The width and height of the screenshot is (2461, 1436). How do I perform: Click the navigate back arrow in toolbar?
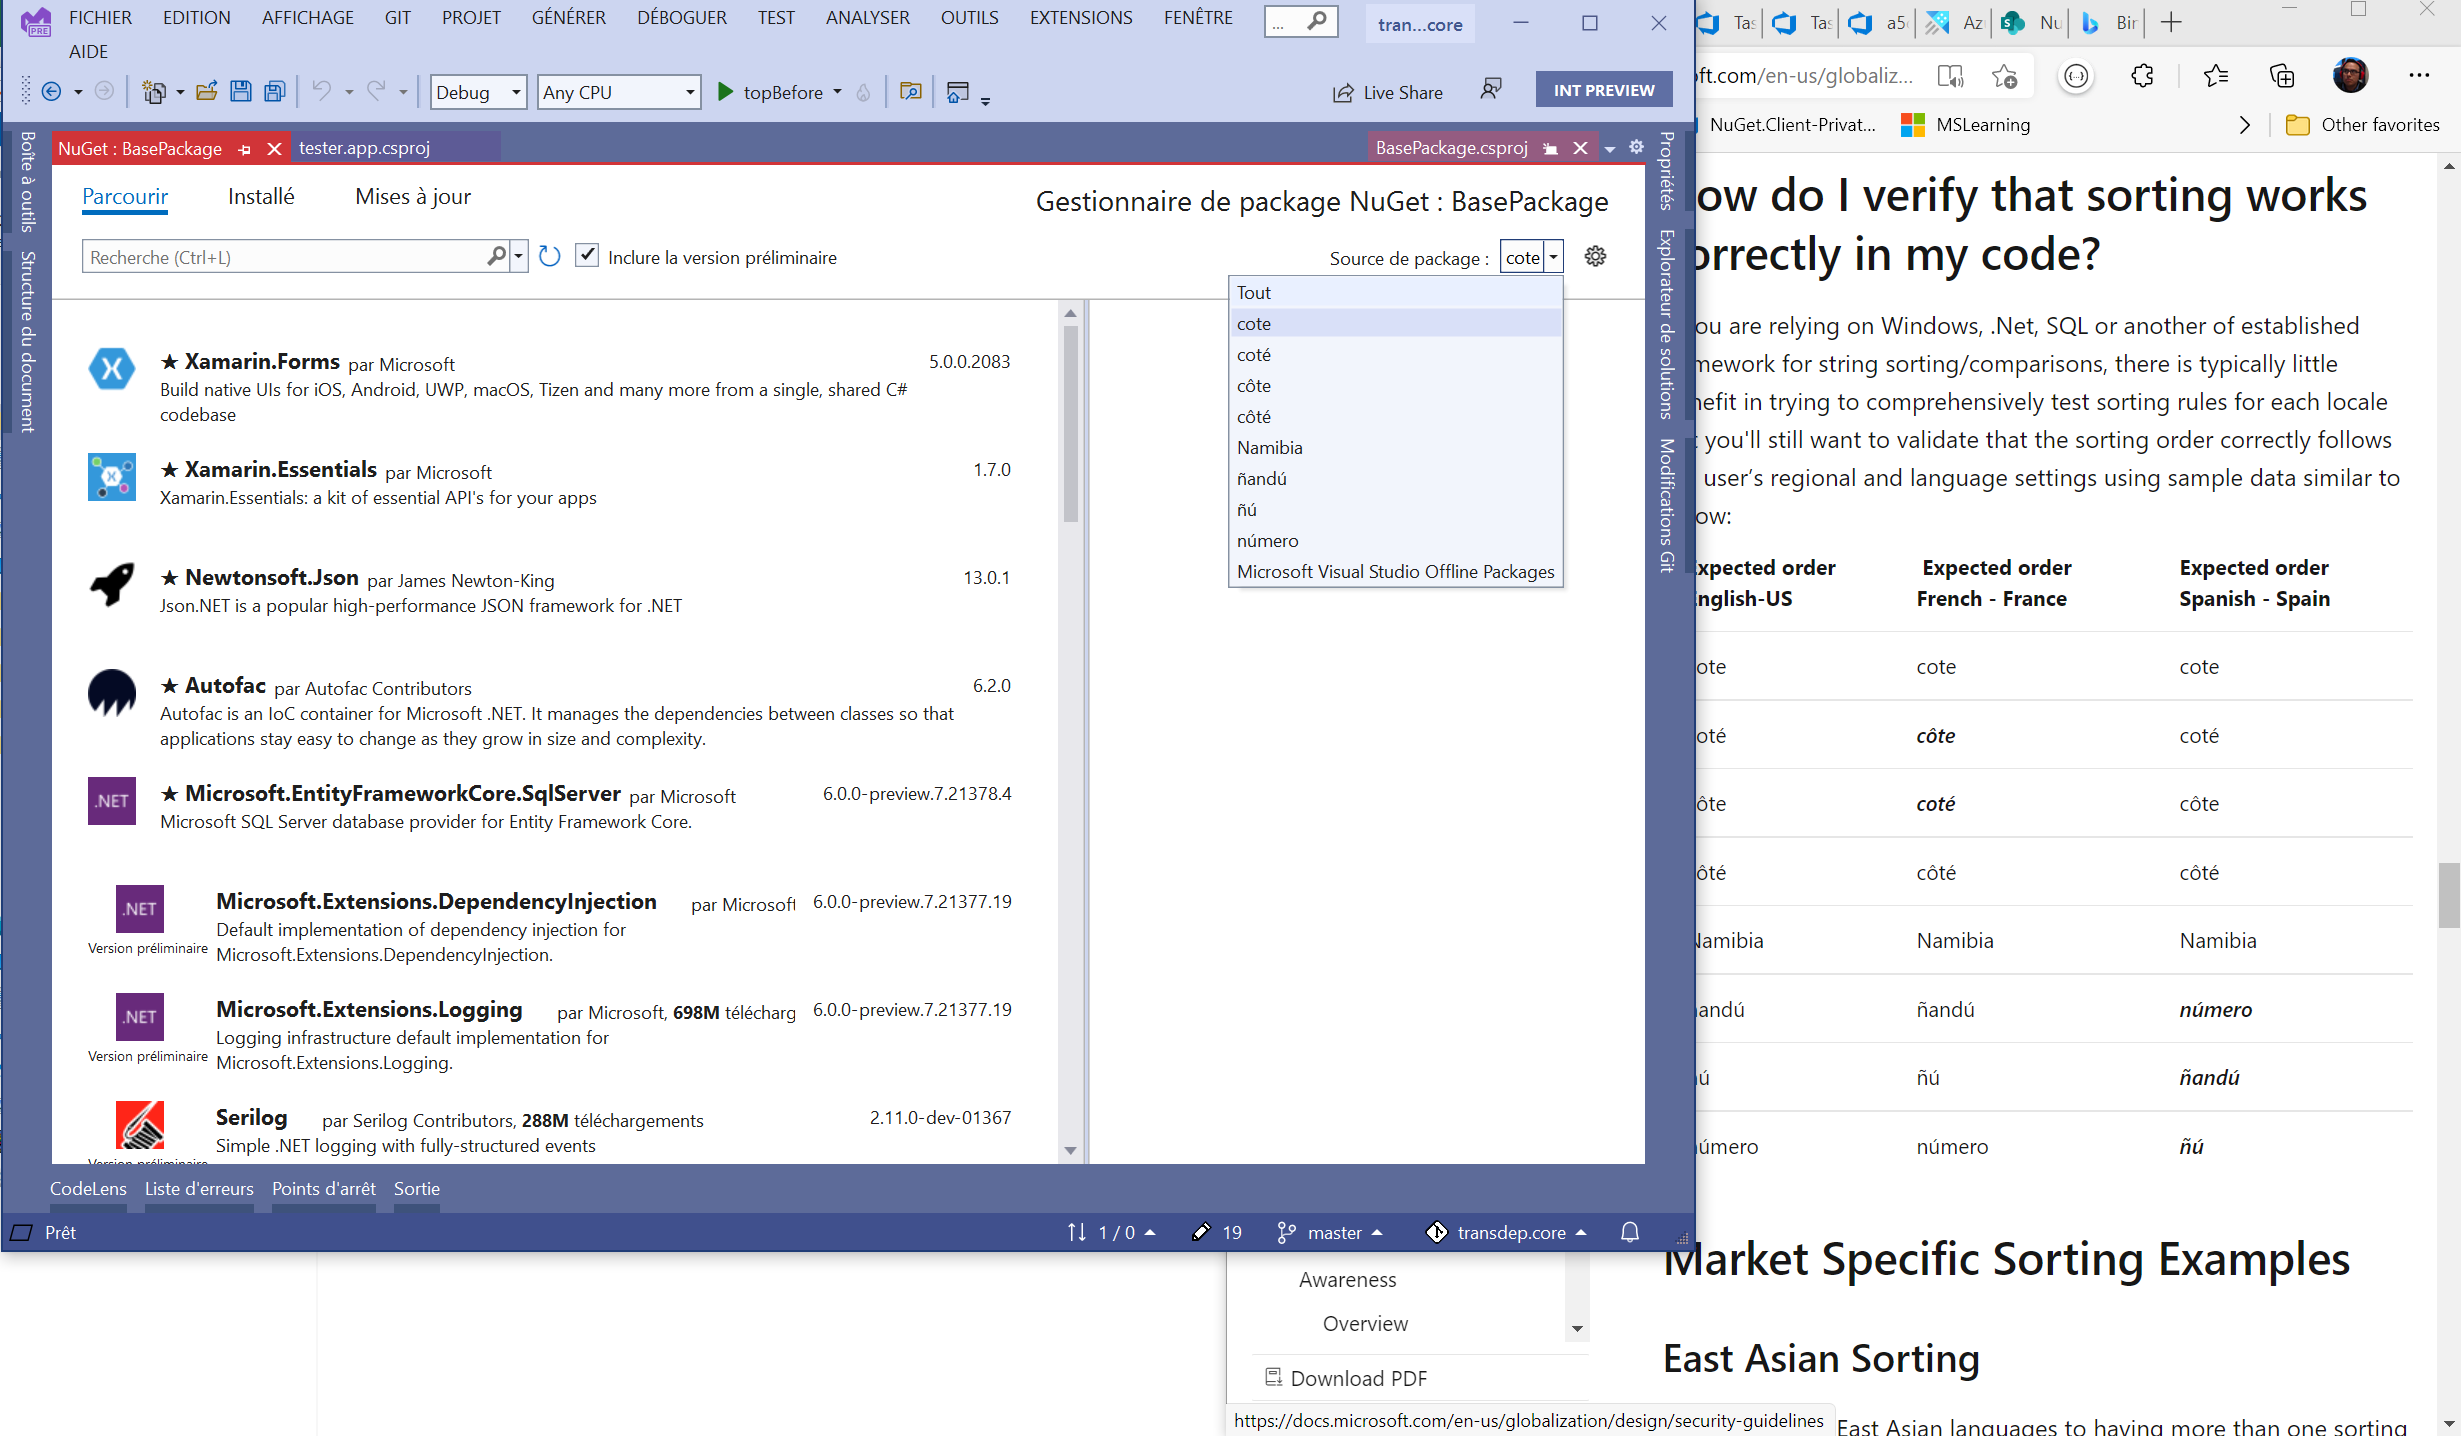[x=53, y=91]
